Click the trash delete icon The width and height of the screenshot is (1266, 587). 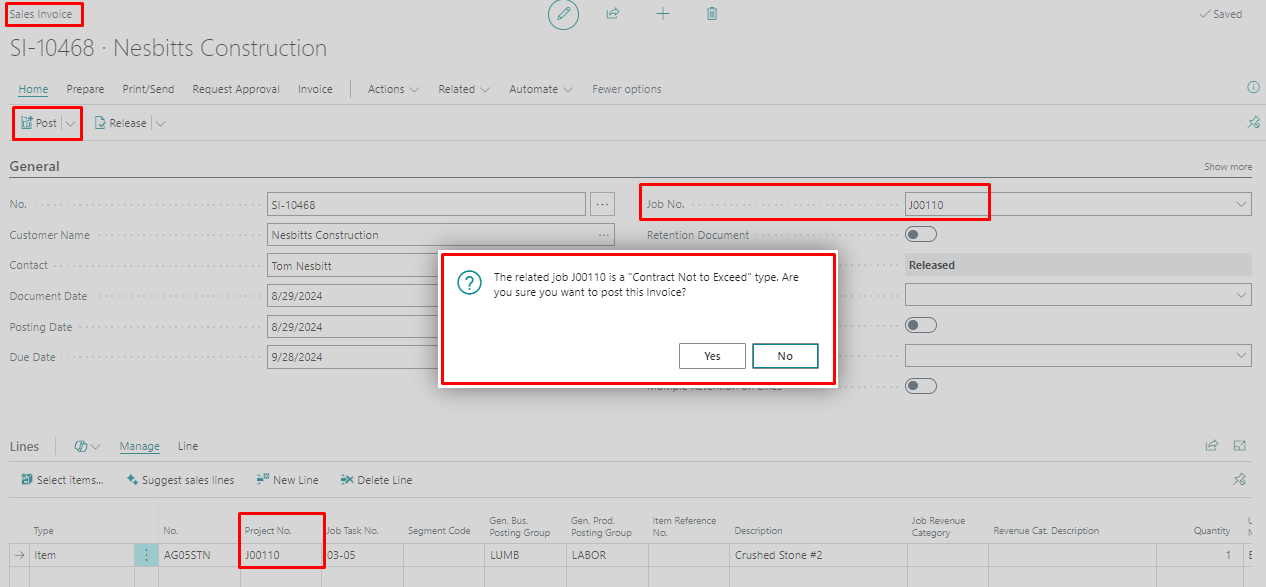[x=712, y=14]
